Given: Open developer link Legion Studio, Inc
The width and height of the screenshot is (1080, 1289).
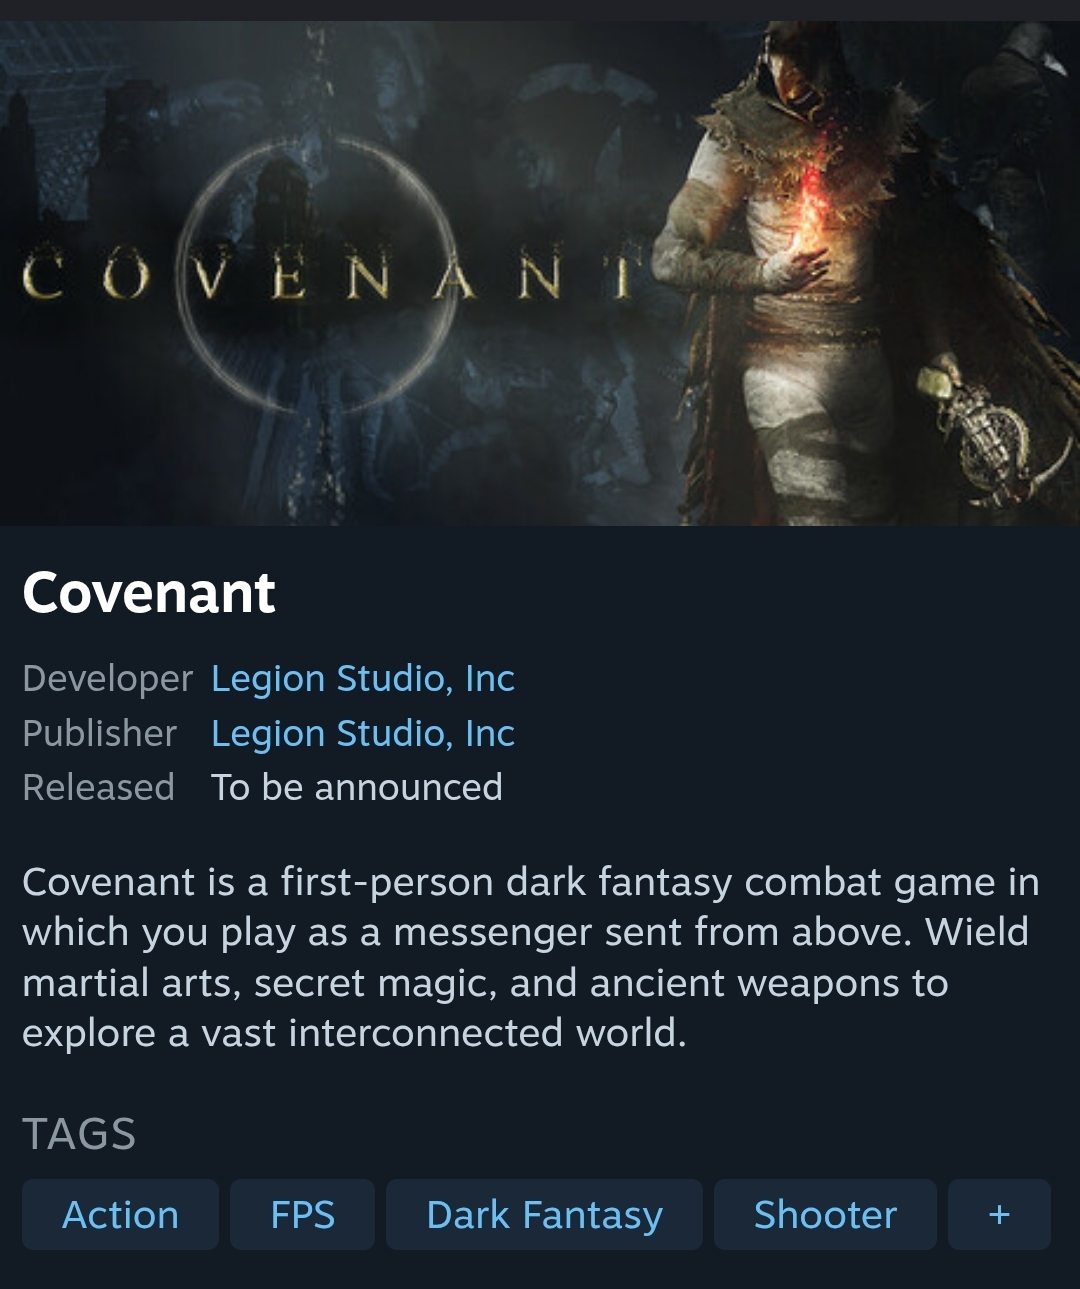Looking at the screenshot, I should pos(363,679).
